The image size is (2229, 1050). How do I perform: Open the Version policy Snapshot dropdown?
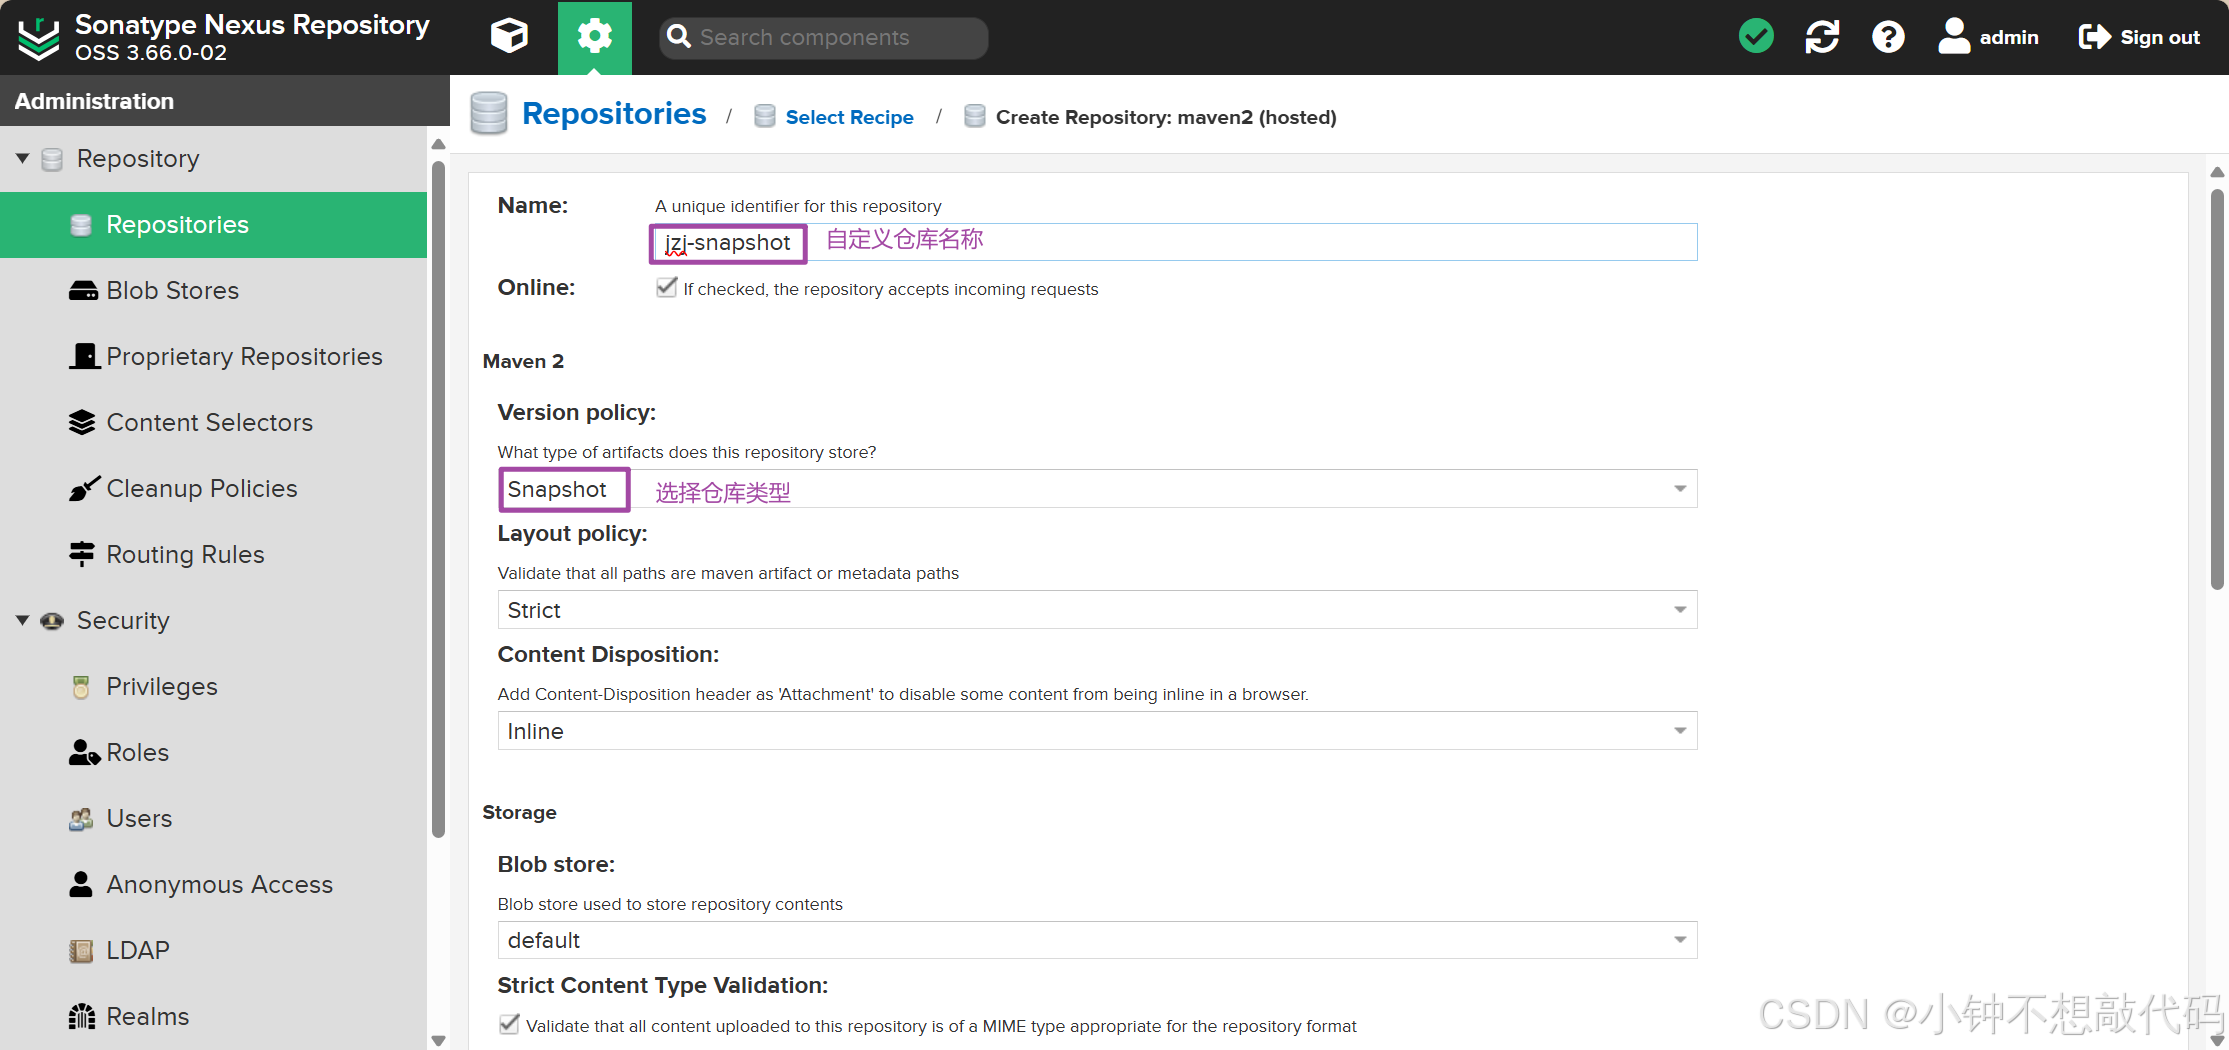1097,489
